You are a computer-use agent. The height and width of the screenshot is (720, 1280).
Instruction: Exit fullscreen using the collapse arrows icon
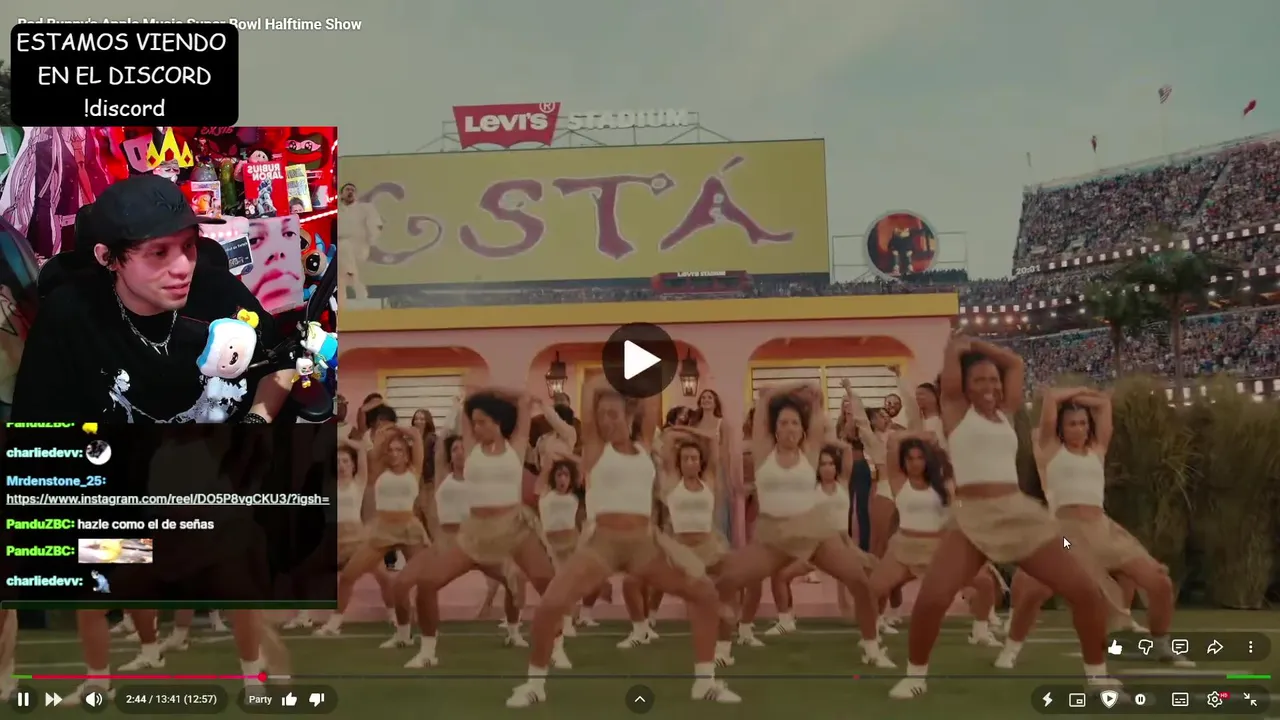(x=1250, y=699)
